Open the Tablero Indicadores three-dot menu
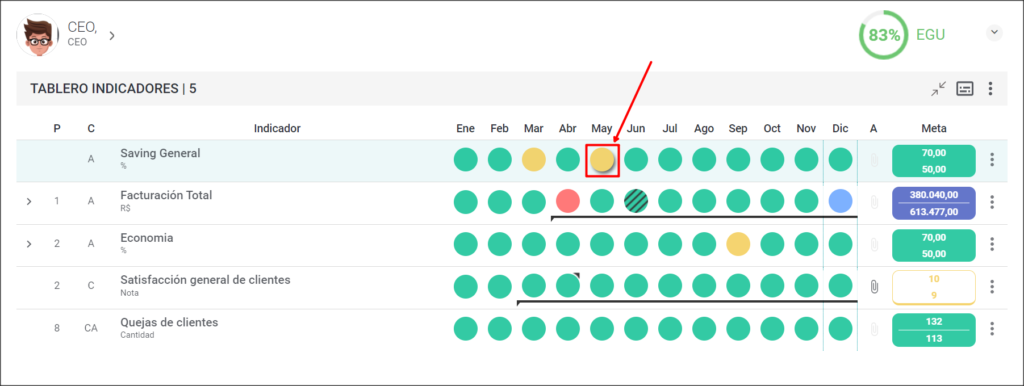The height and width of the screenshot is (386, 1024). coord(991,89)
